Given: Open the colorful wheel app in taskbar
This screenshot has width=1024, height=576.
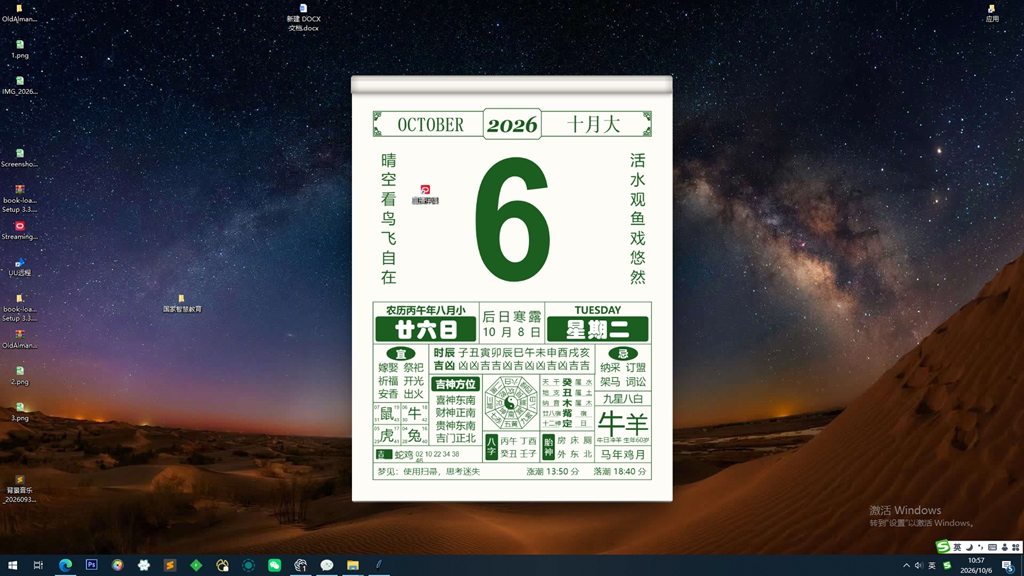Looking at the screenshot, I should point(118,565).
